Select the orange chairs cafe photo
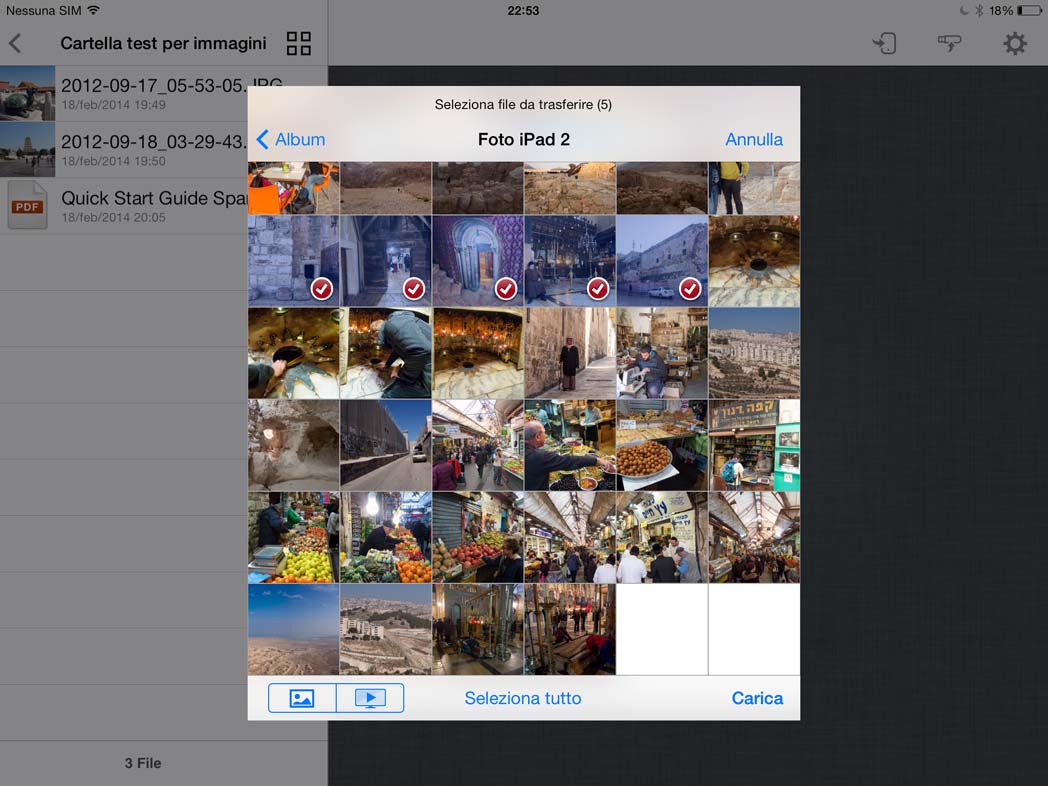This screenshot has height=786, width=1048. click(x=293, y=188)
